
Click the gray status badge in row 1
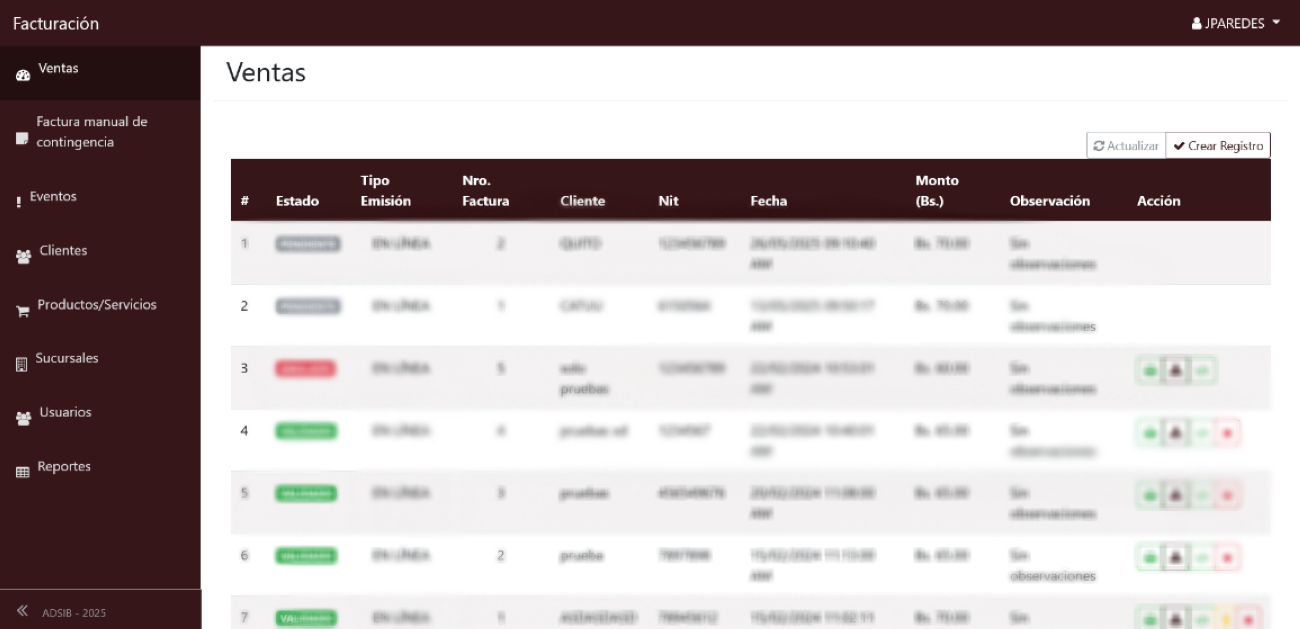pyautogui.click(x=307, y=244)
